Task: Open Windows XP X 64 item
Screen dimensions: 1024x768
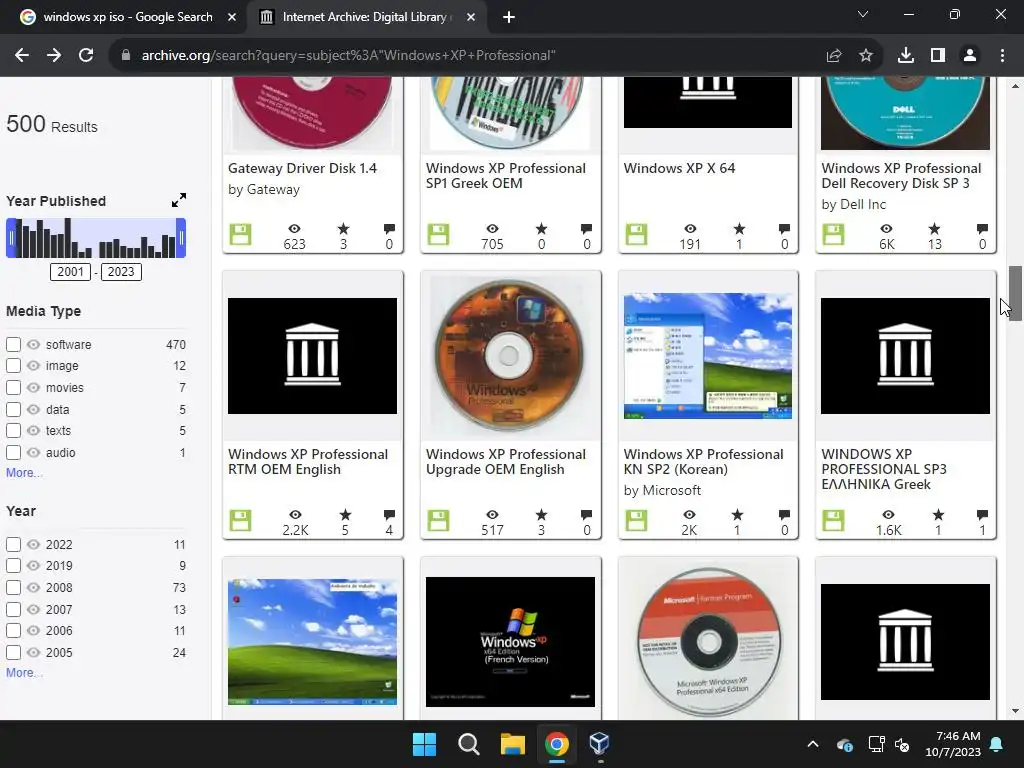Action: [679, 168]
